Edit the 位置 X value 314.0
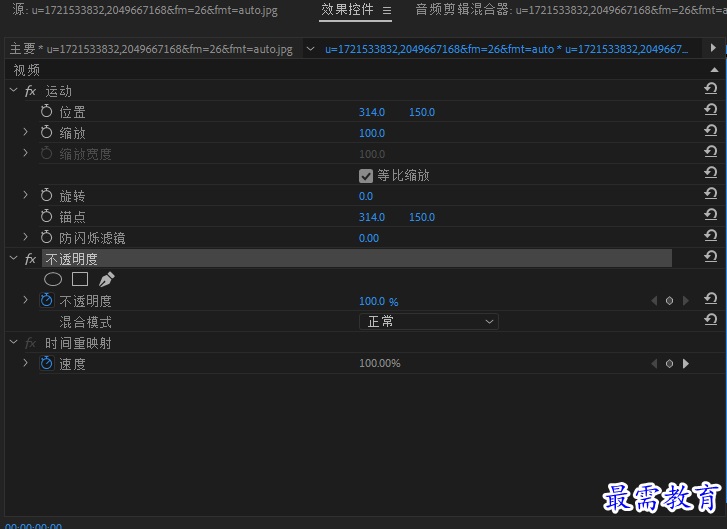Screen dimensions: 727x529 (x=372, y=112)
